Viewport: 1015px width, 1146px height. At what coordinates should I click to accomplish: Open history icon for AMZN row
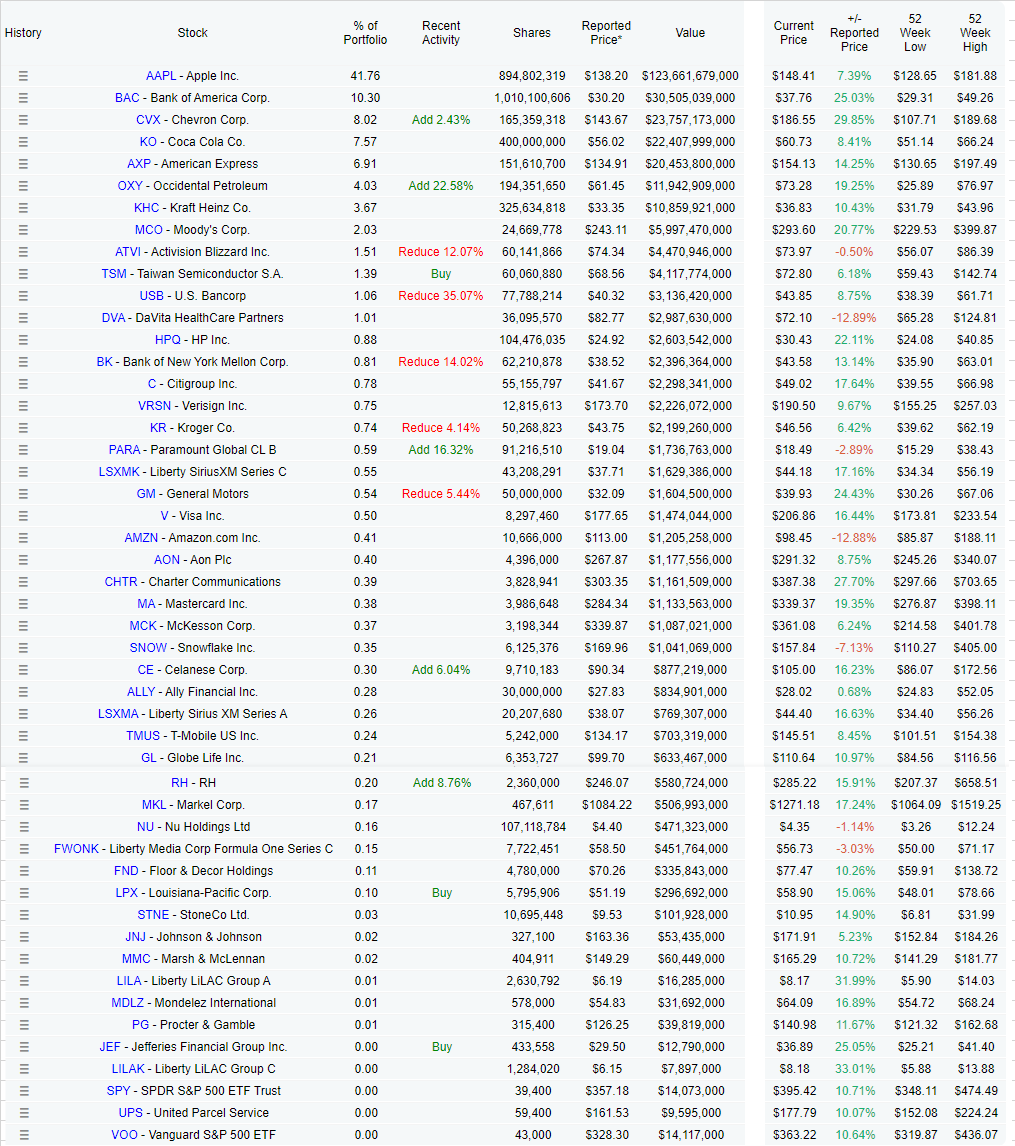pos(23,538)
